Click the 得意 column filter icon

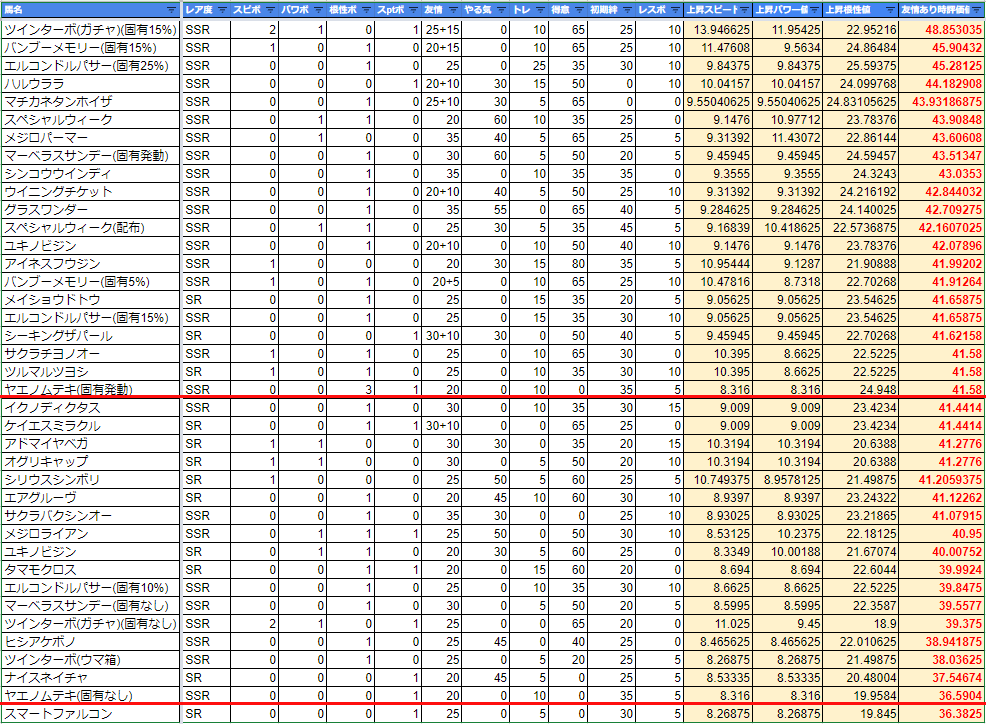(x=579, y=10)
